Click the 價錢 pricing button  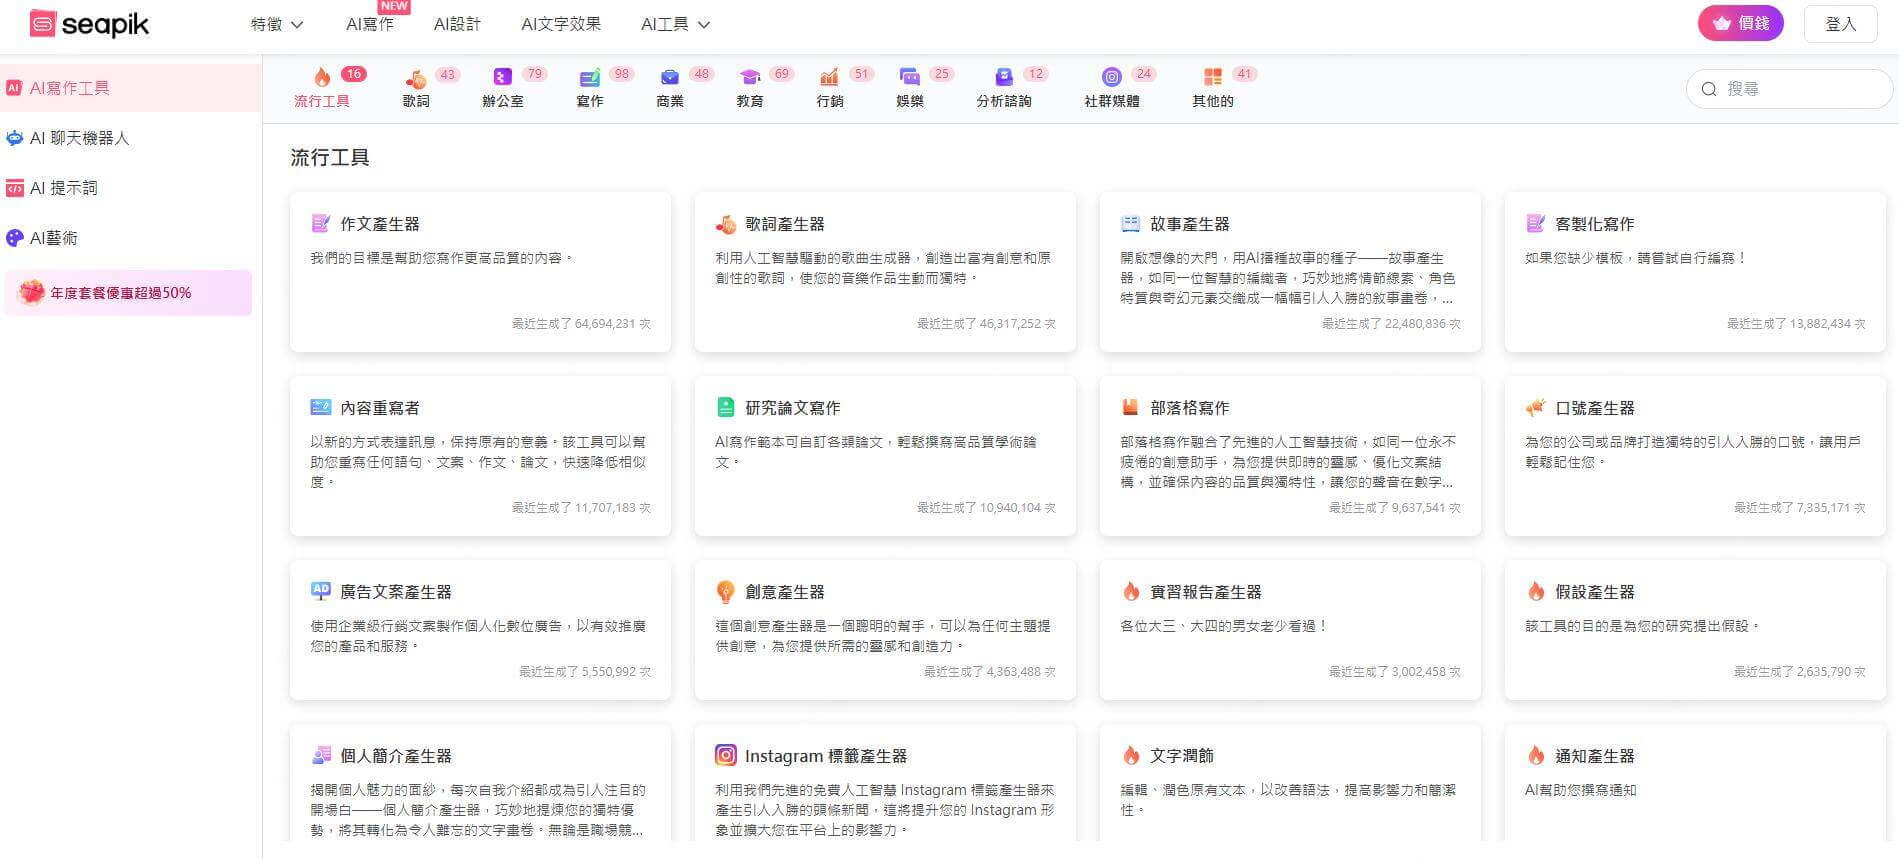(x=1740, y=23)
